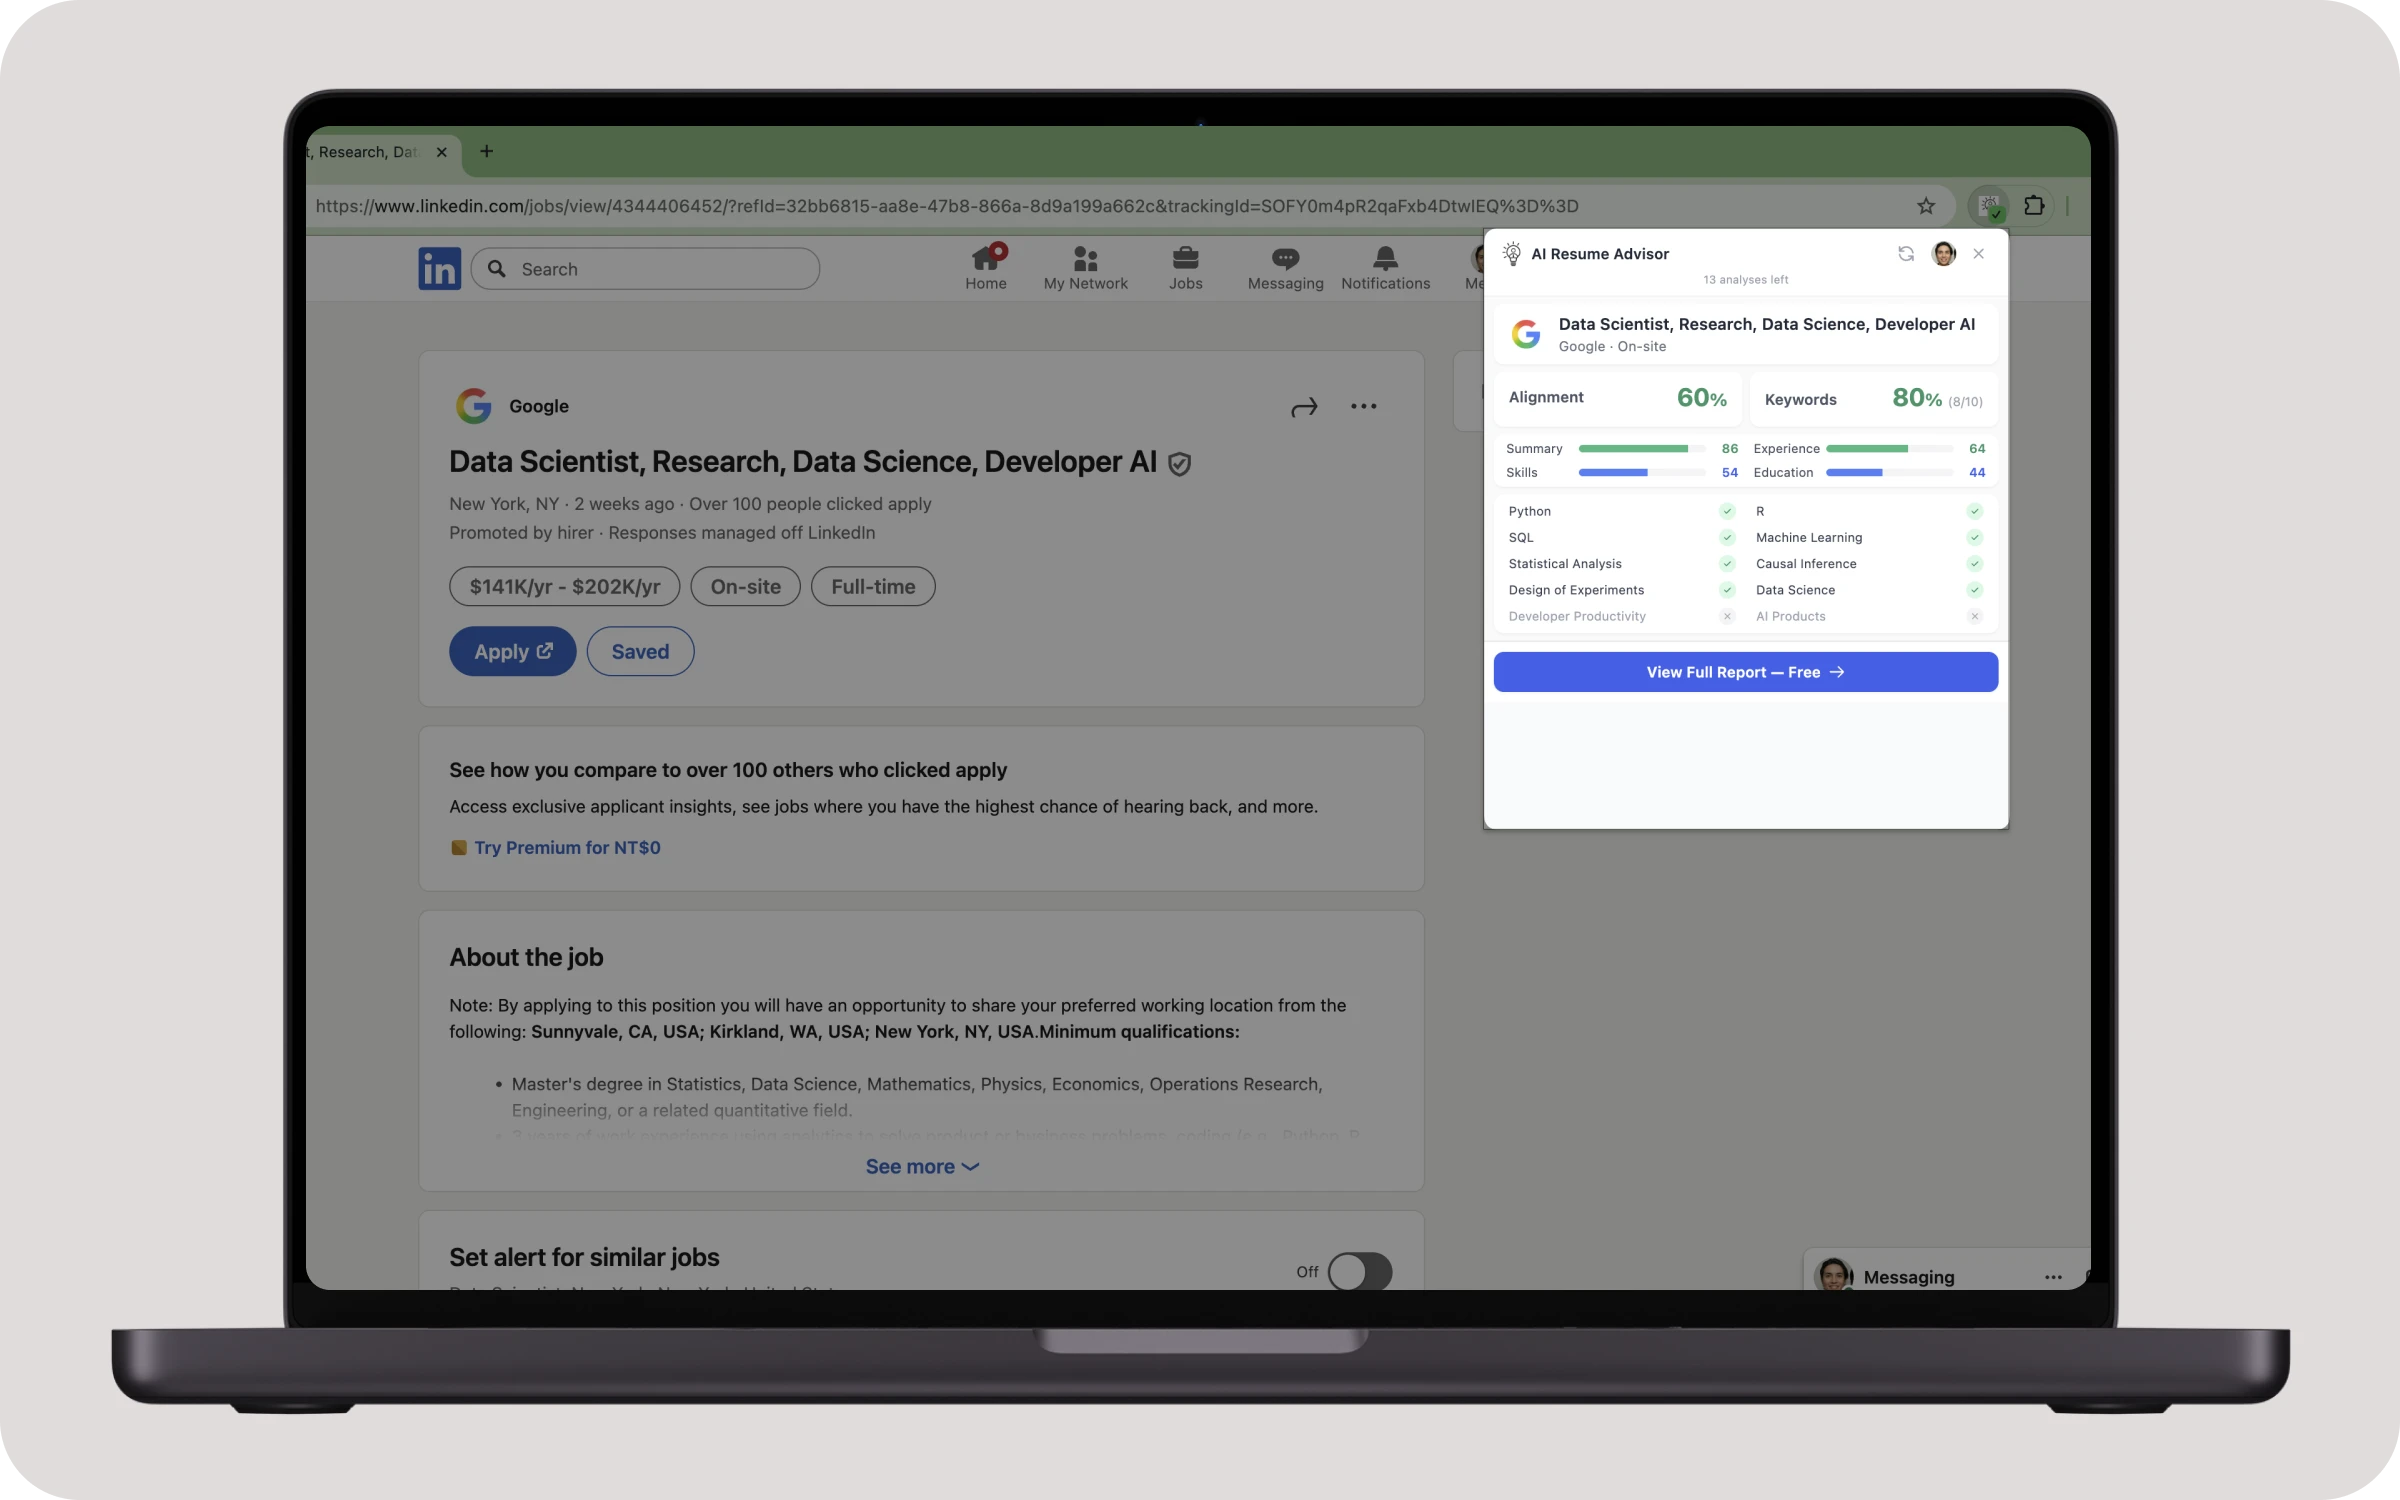Viewport: 2400px width, 1500px height.
Task: Click the share arrow on the job posting
Action: [x=1304, y=406]
